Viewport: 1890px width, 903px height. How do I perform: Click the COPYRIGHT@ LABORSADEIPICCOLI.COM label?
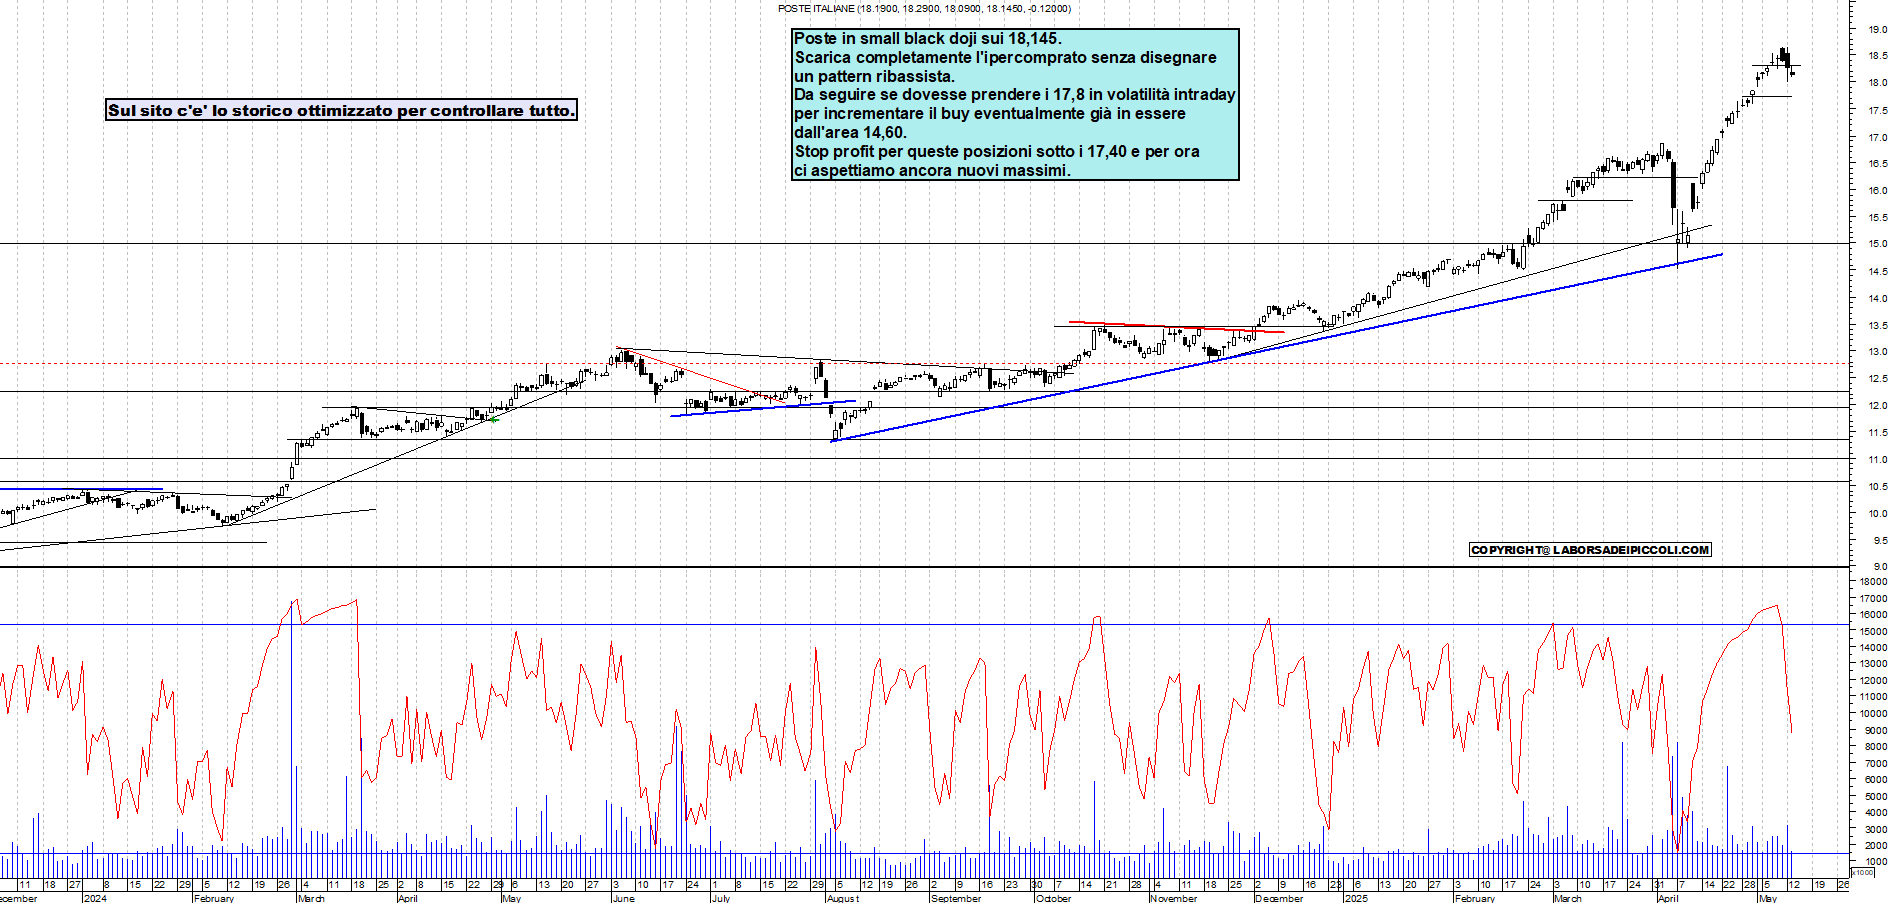click(1590, 550)
